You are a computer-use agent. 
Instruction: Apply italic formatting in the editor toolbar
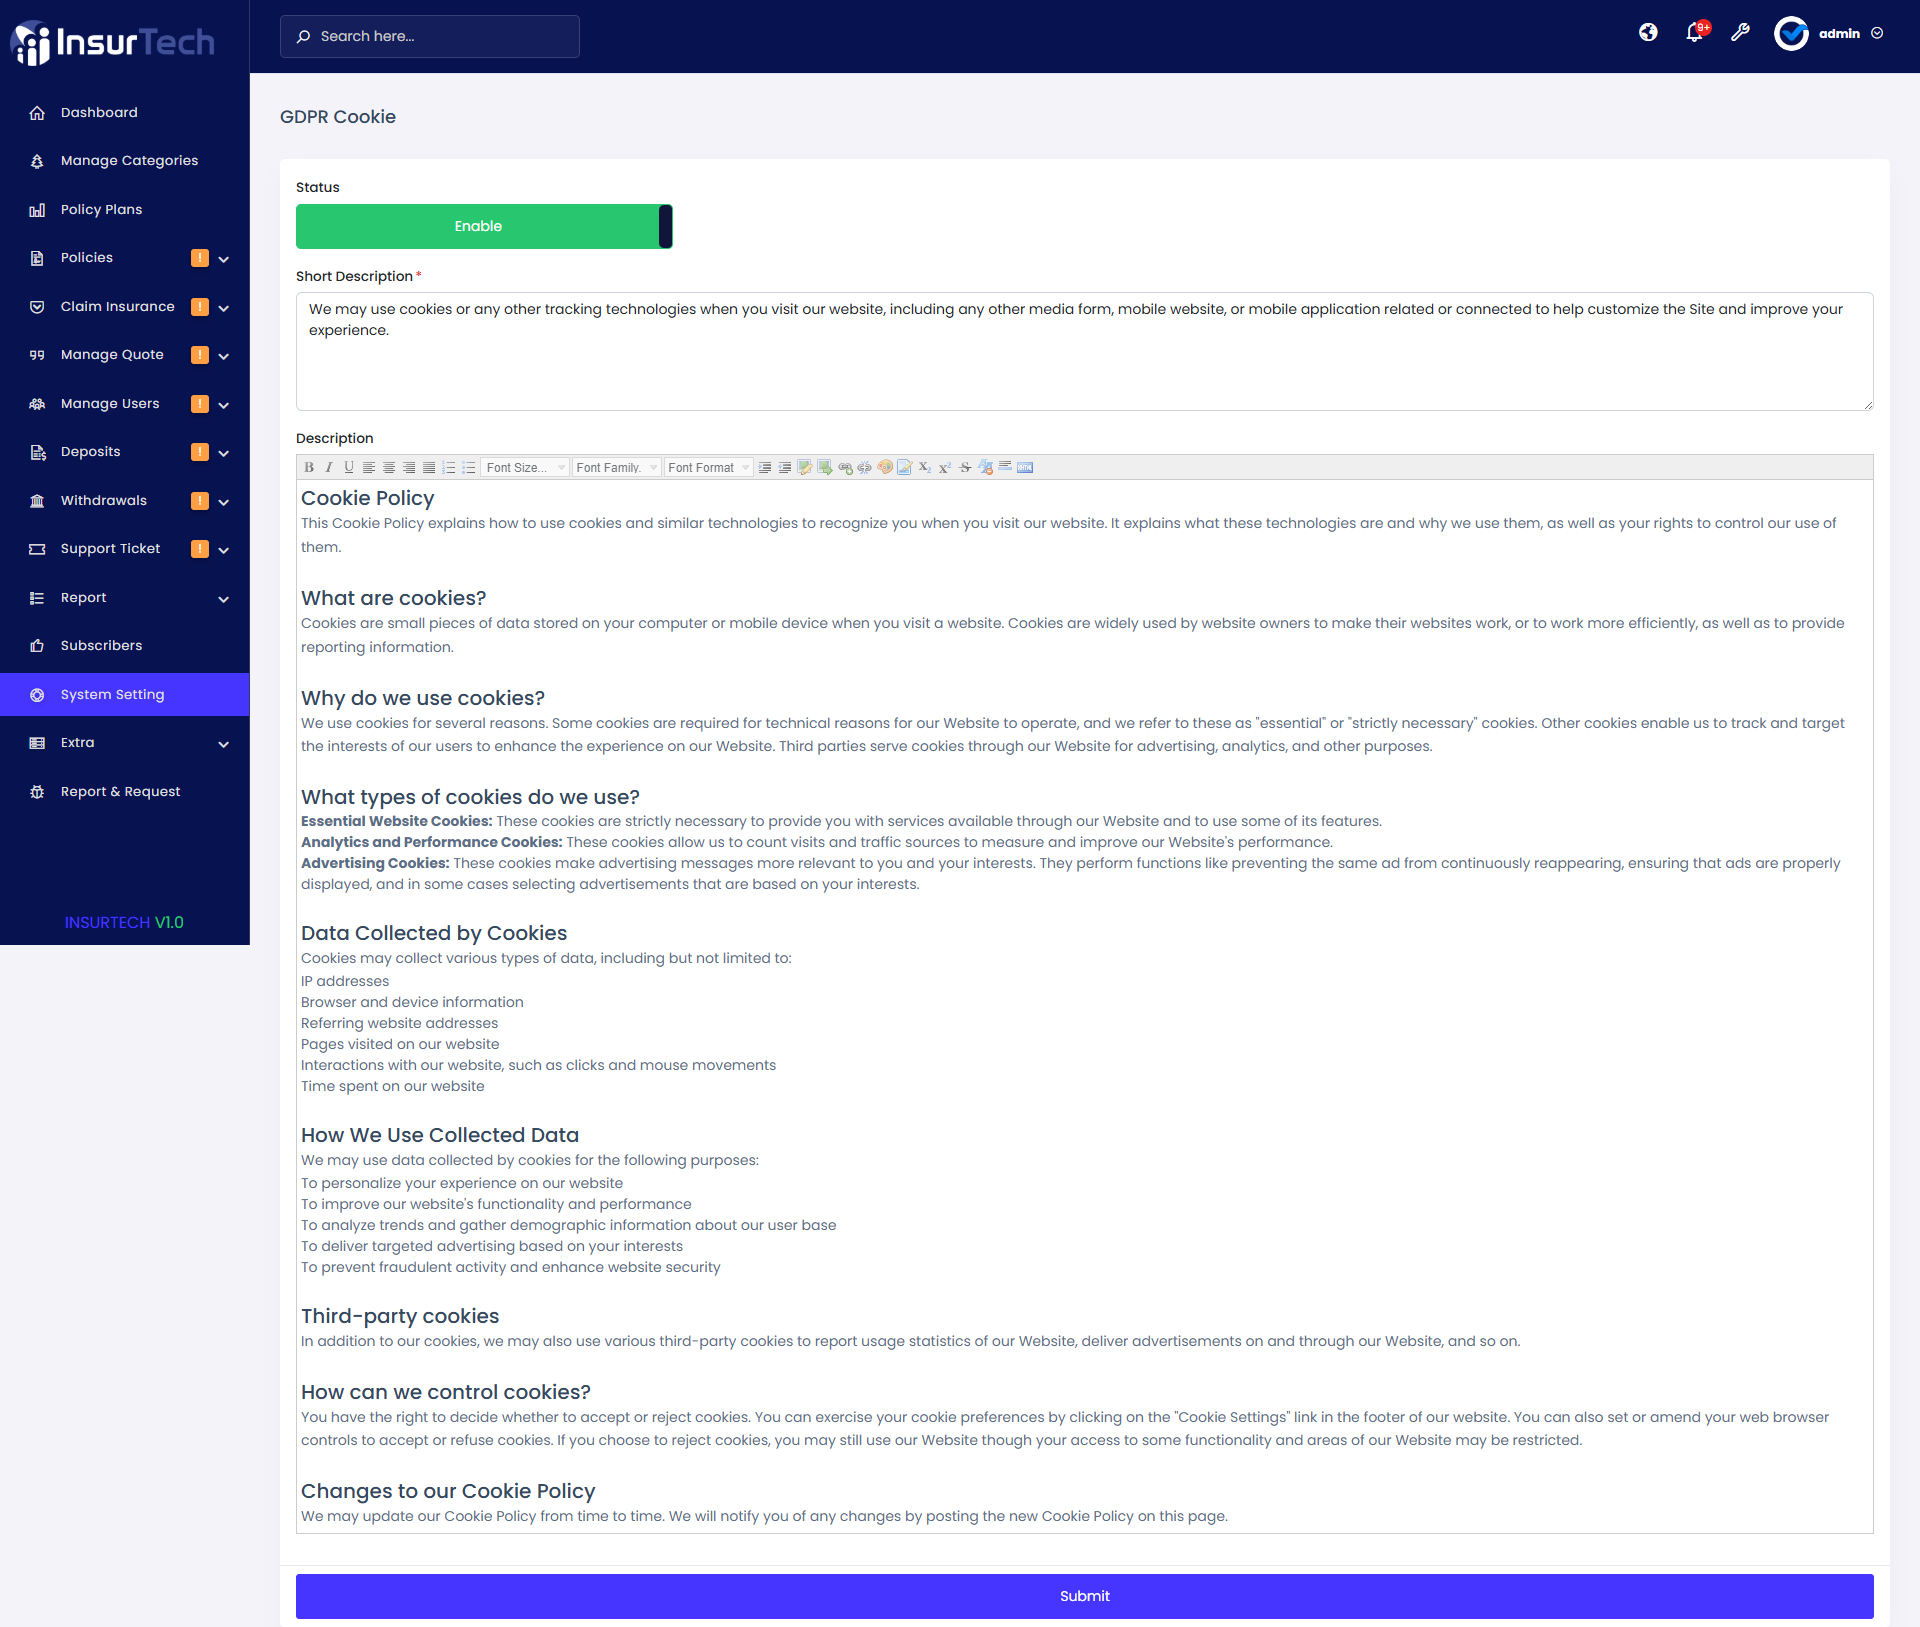point(329,467)
